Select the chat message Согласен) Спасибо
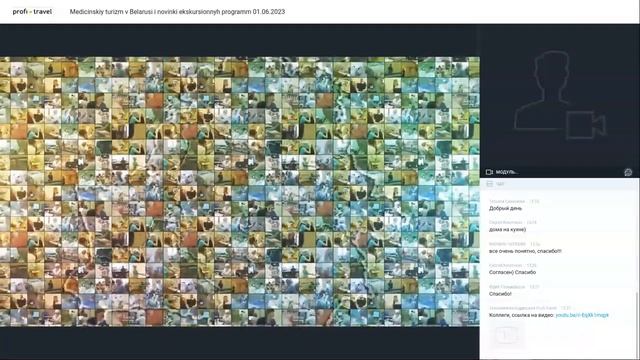 point(512,272)
